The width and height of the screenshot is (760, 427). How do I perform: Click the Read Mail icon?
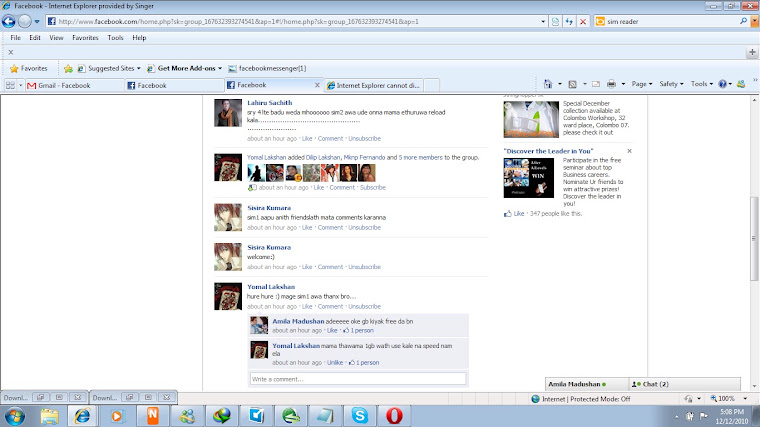coord(596,84)
